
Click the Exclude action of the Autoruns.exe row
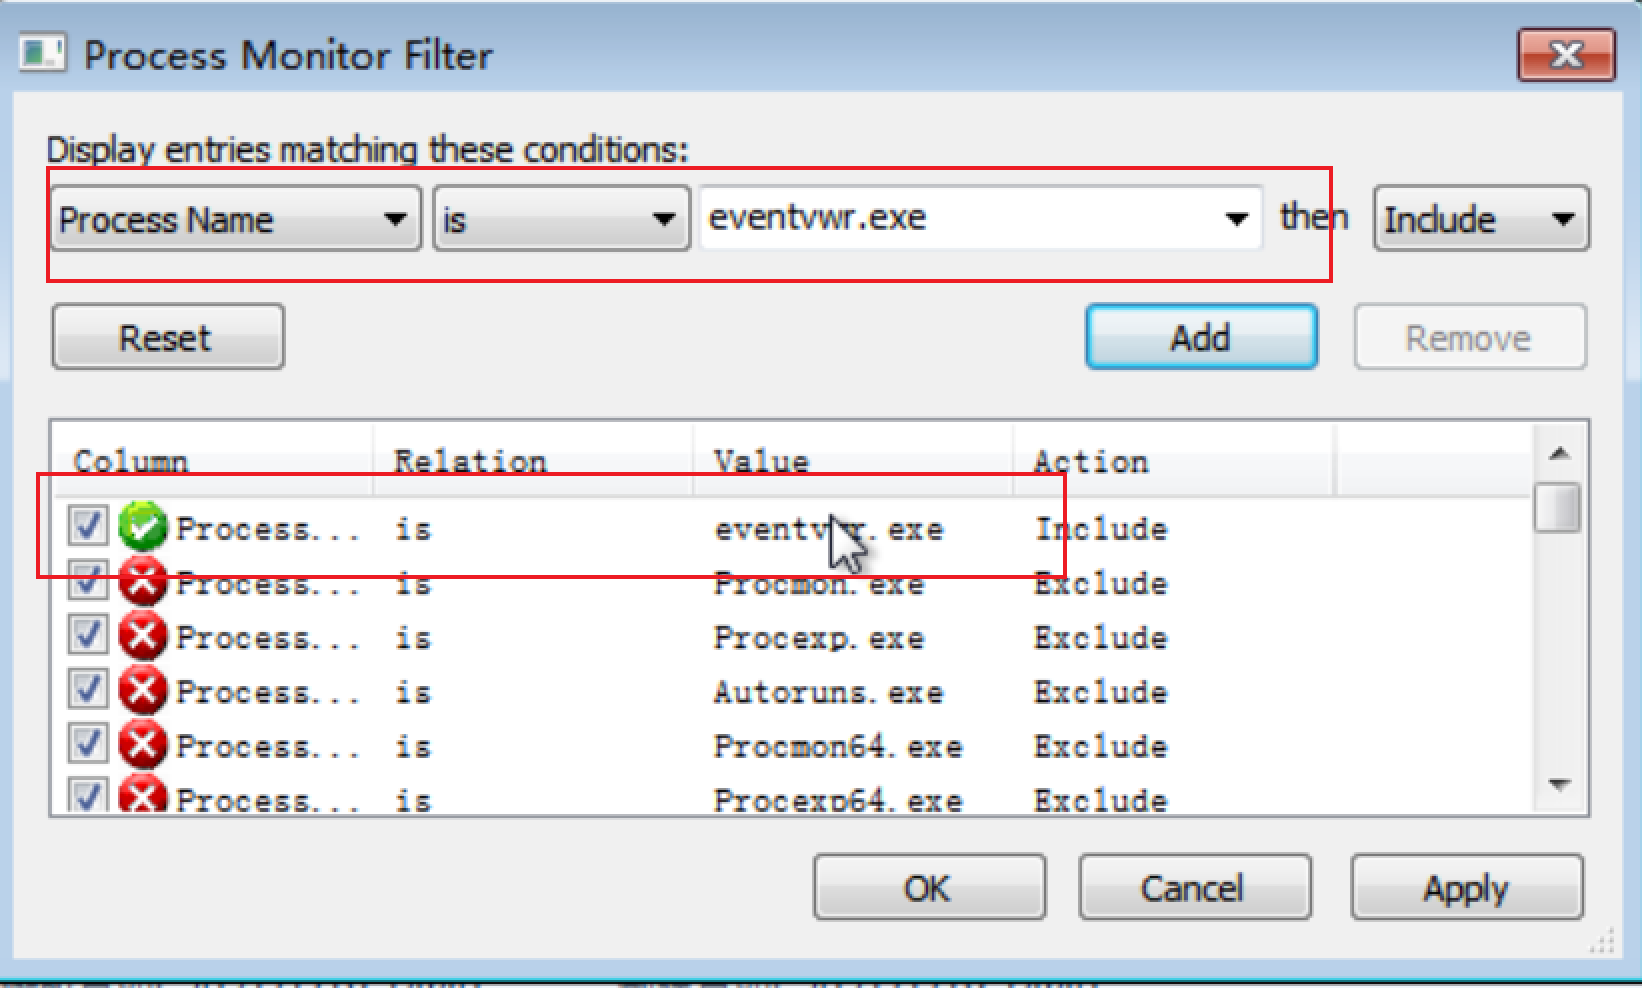click(x=1101, y=691)
